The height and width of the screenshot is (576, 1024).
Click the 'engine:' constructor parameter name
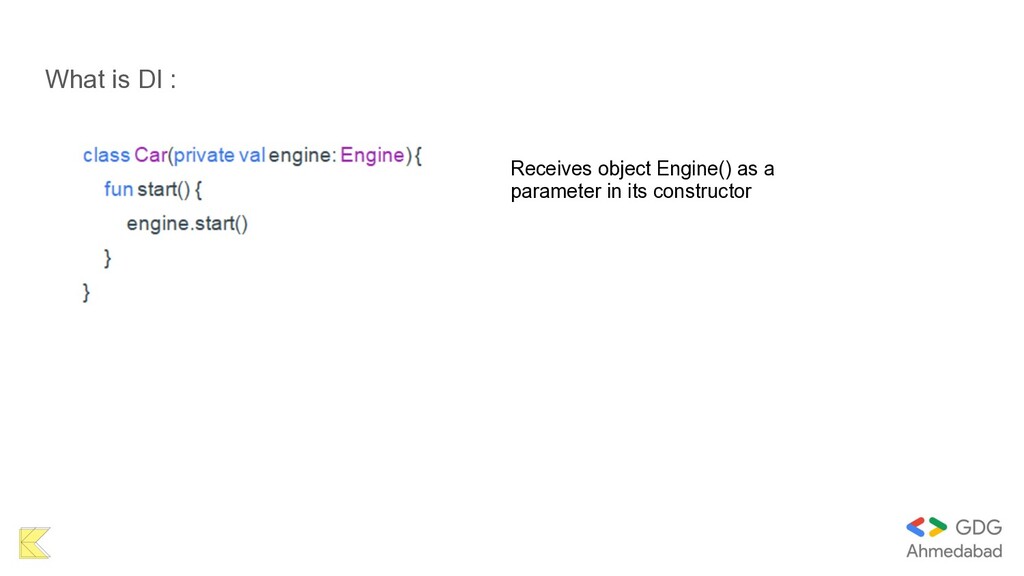click(x=302, y=156)
